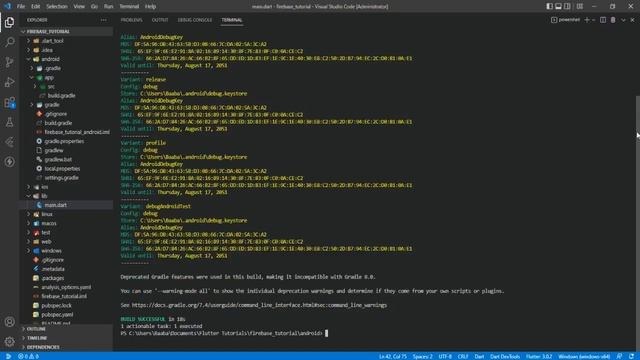Open the Terminal menu

tap(129, 7)
